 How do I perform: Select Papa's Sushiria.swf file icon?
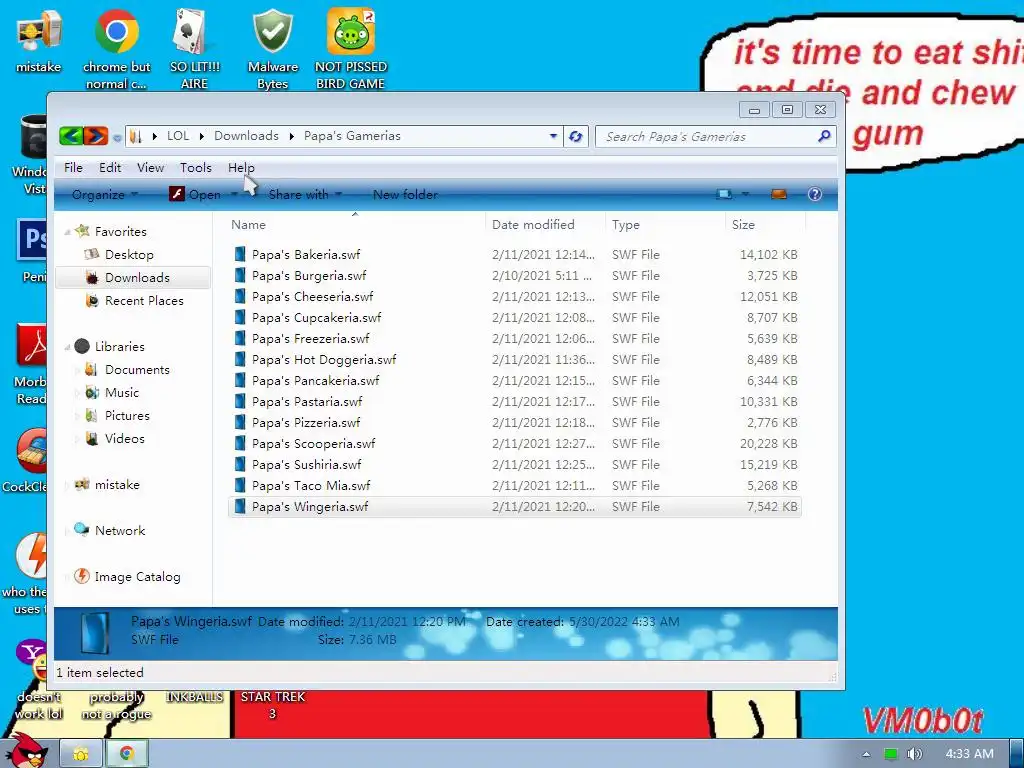pyautogui.click(x=240, y=464)
